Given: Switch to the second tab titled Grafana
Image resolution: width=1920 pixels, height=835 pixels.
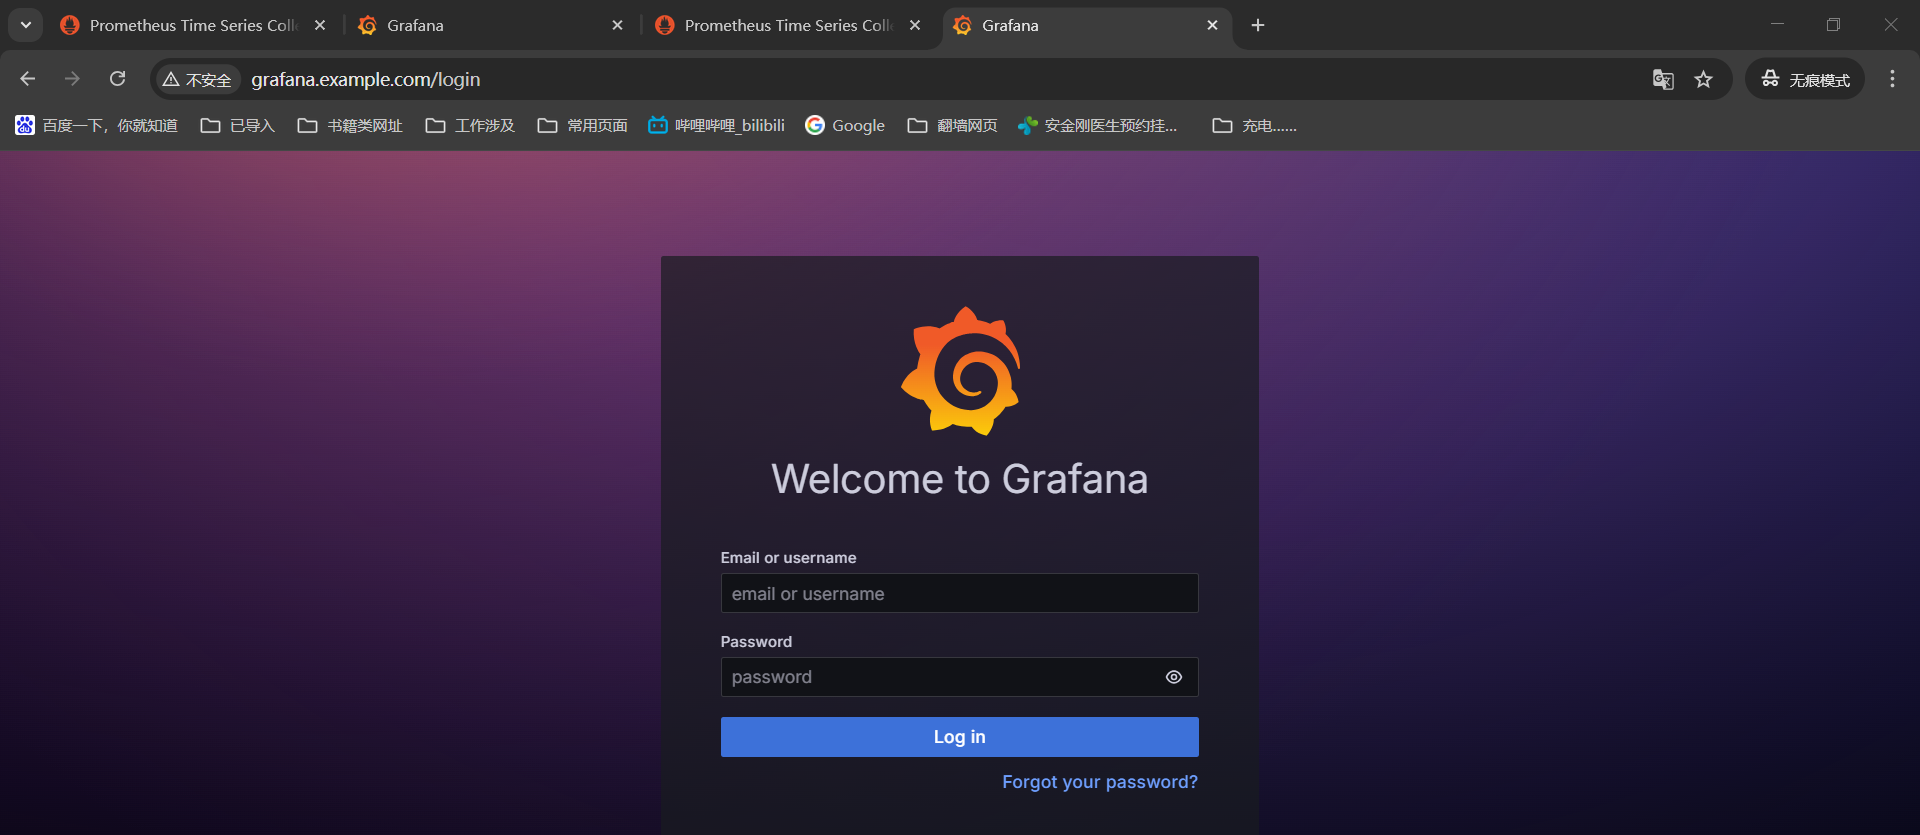Looking at the screenshot, I should 490,25.
